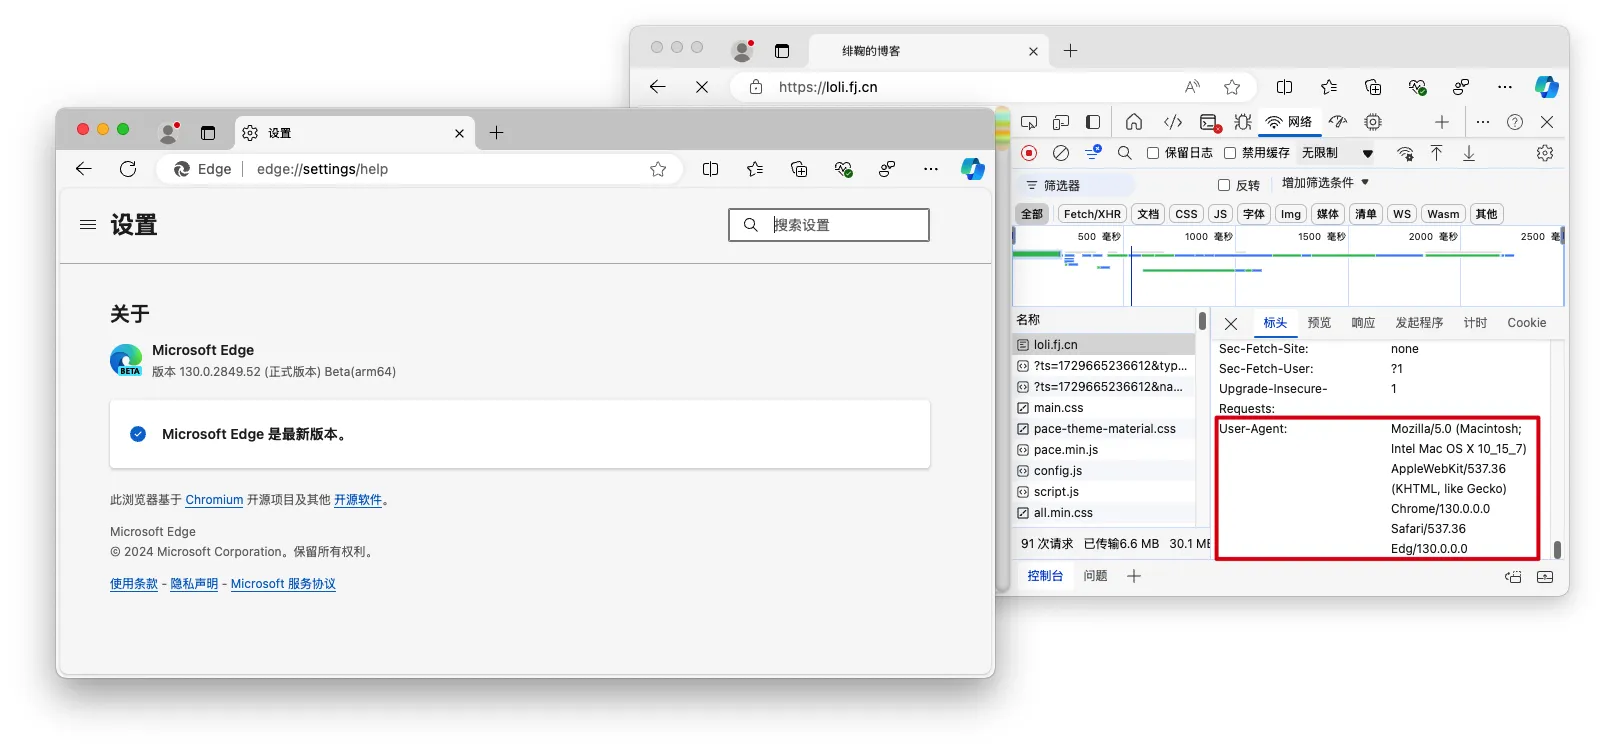This screenshot has height=752, width=1603.
Task: Open the 使用条款 link
Action: click(134, 584)
